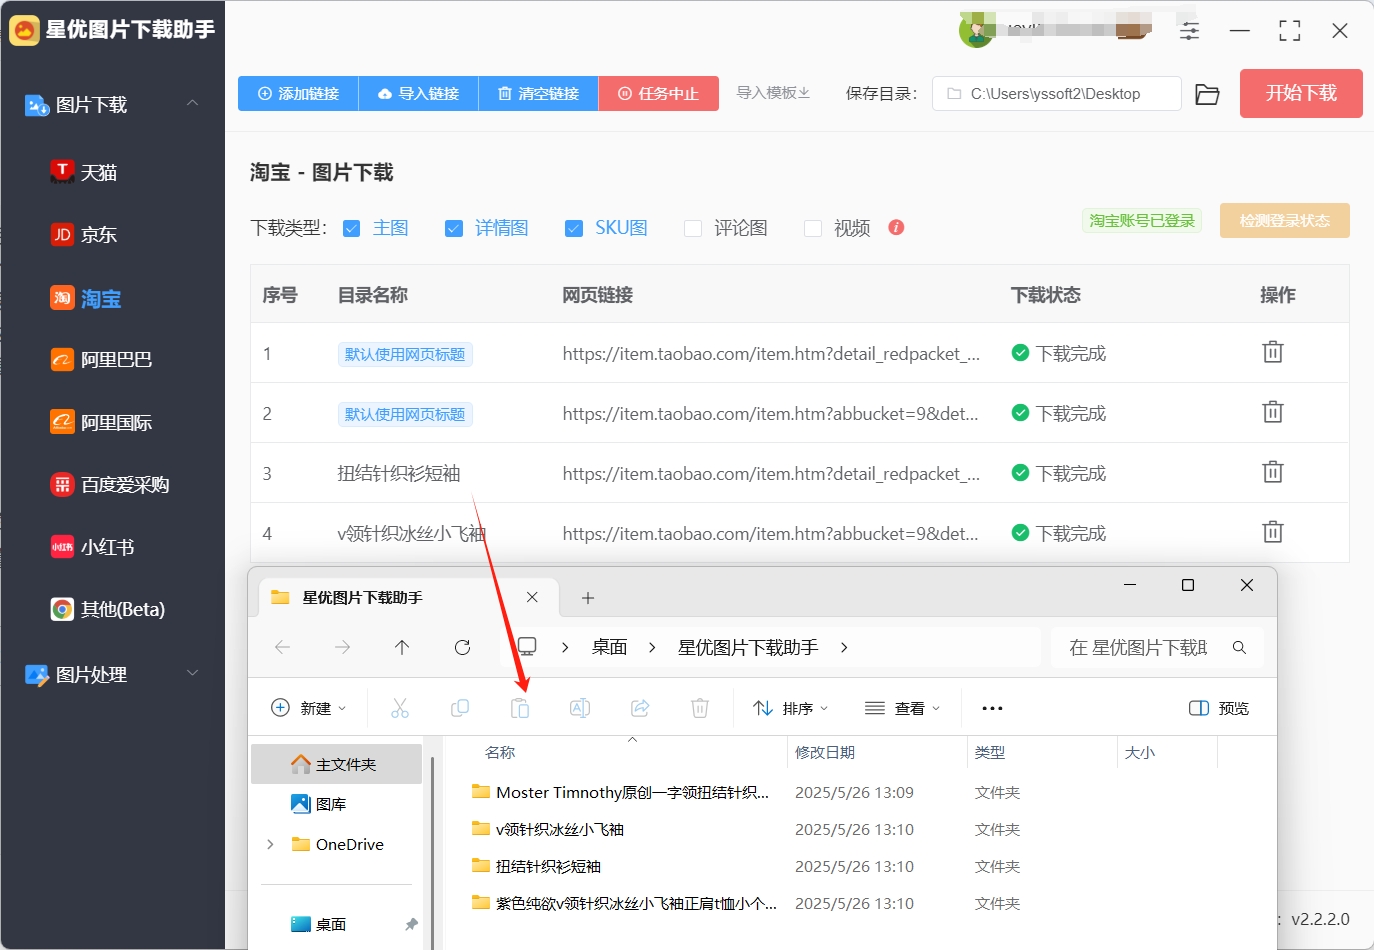Enable the 视频 checkbox
The image size is (1374, 950).
point(813,229)
